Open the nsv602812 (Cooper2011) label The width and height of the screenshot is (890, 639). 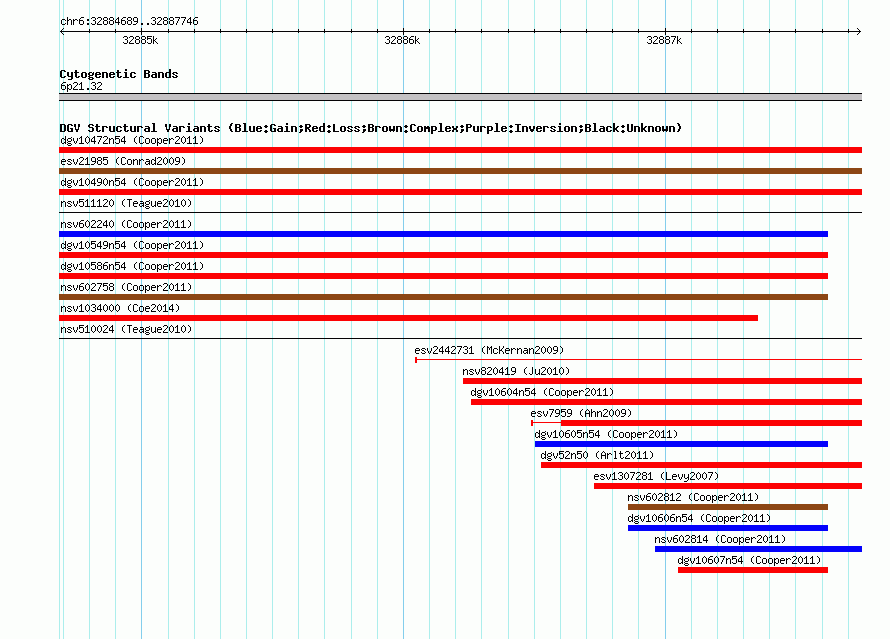tap(693, 497)
